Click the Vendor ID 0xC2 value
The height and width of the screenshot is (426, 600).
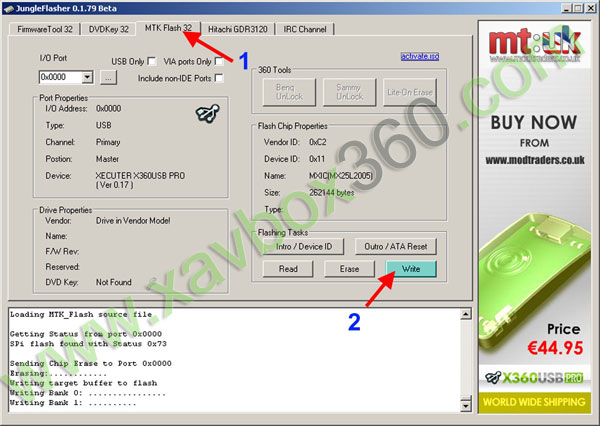pos(318,142)
